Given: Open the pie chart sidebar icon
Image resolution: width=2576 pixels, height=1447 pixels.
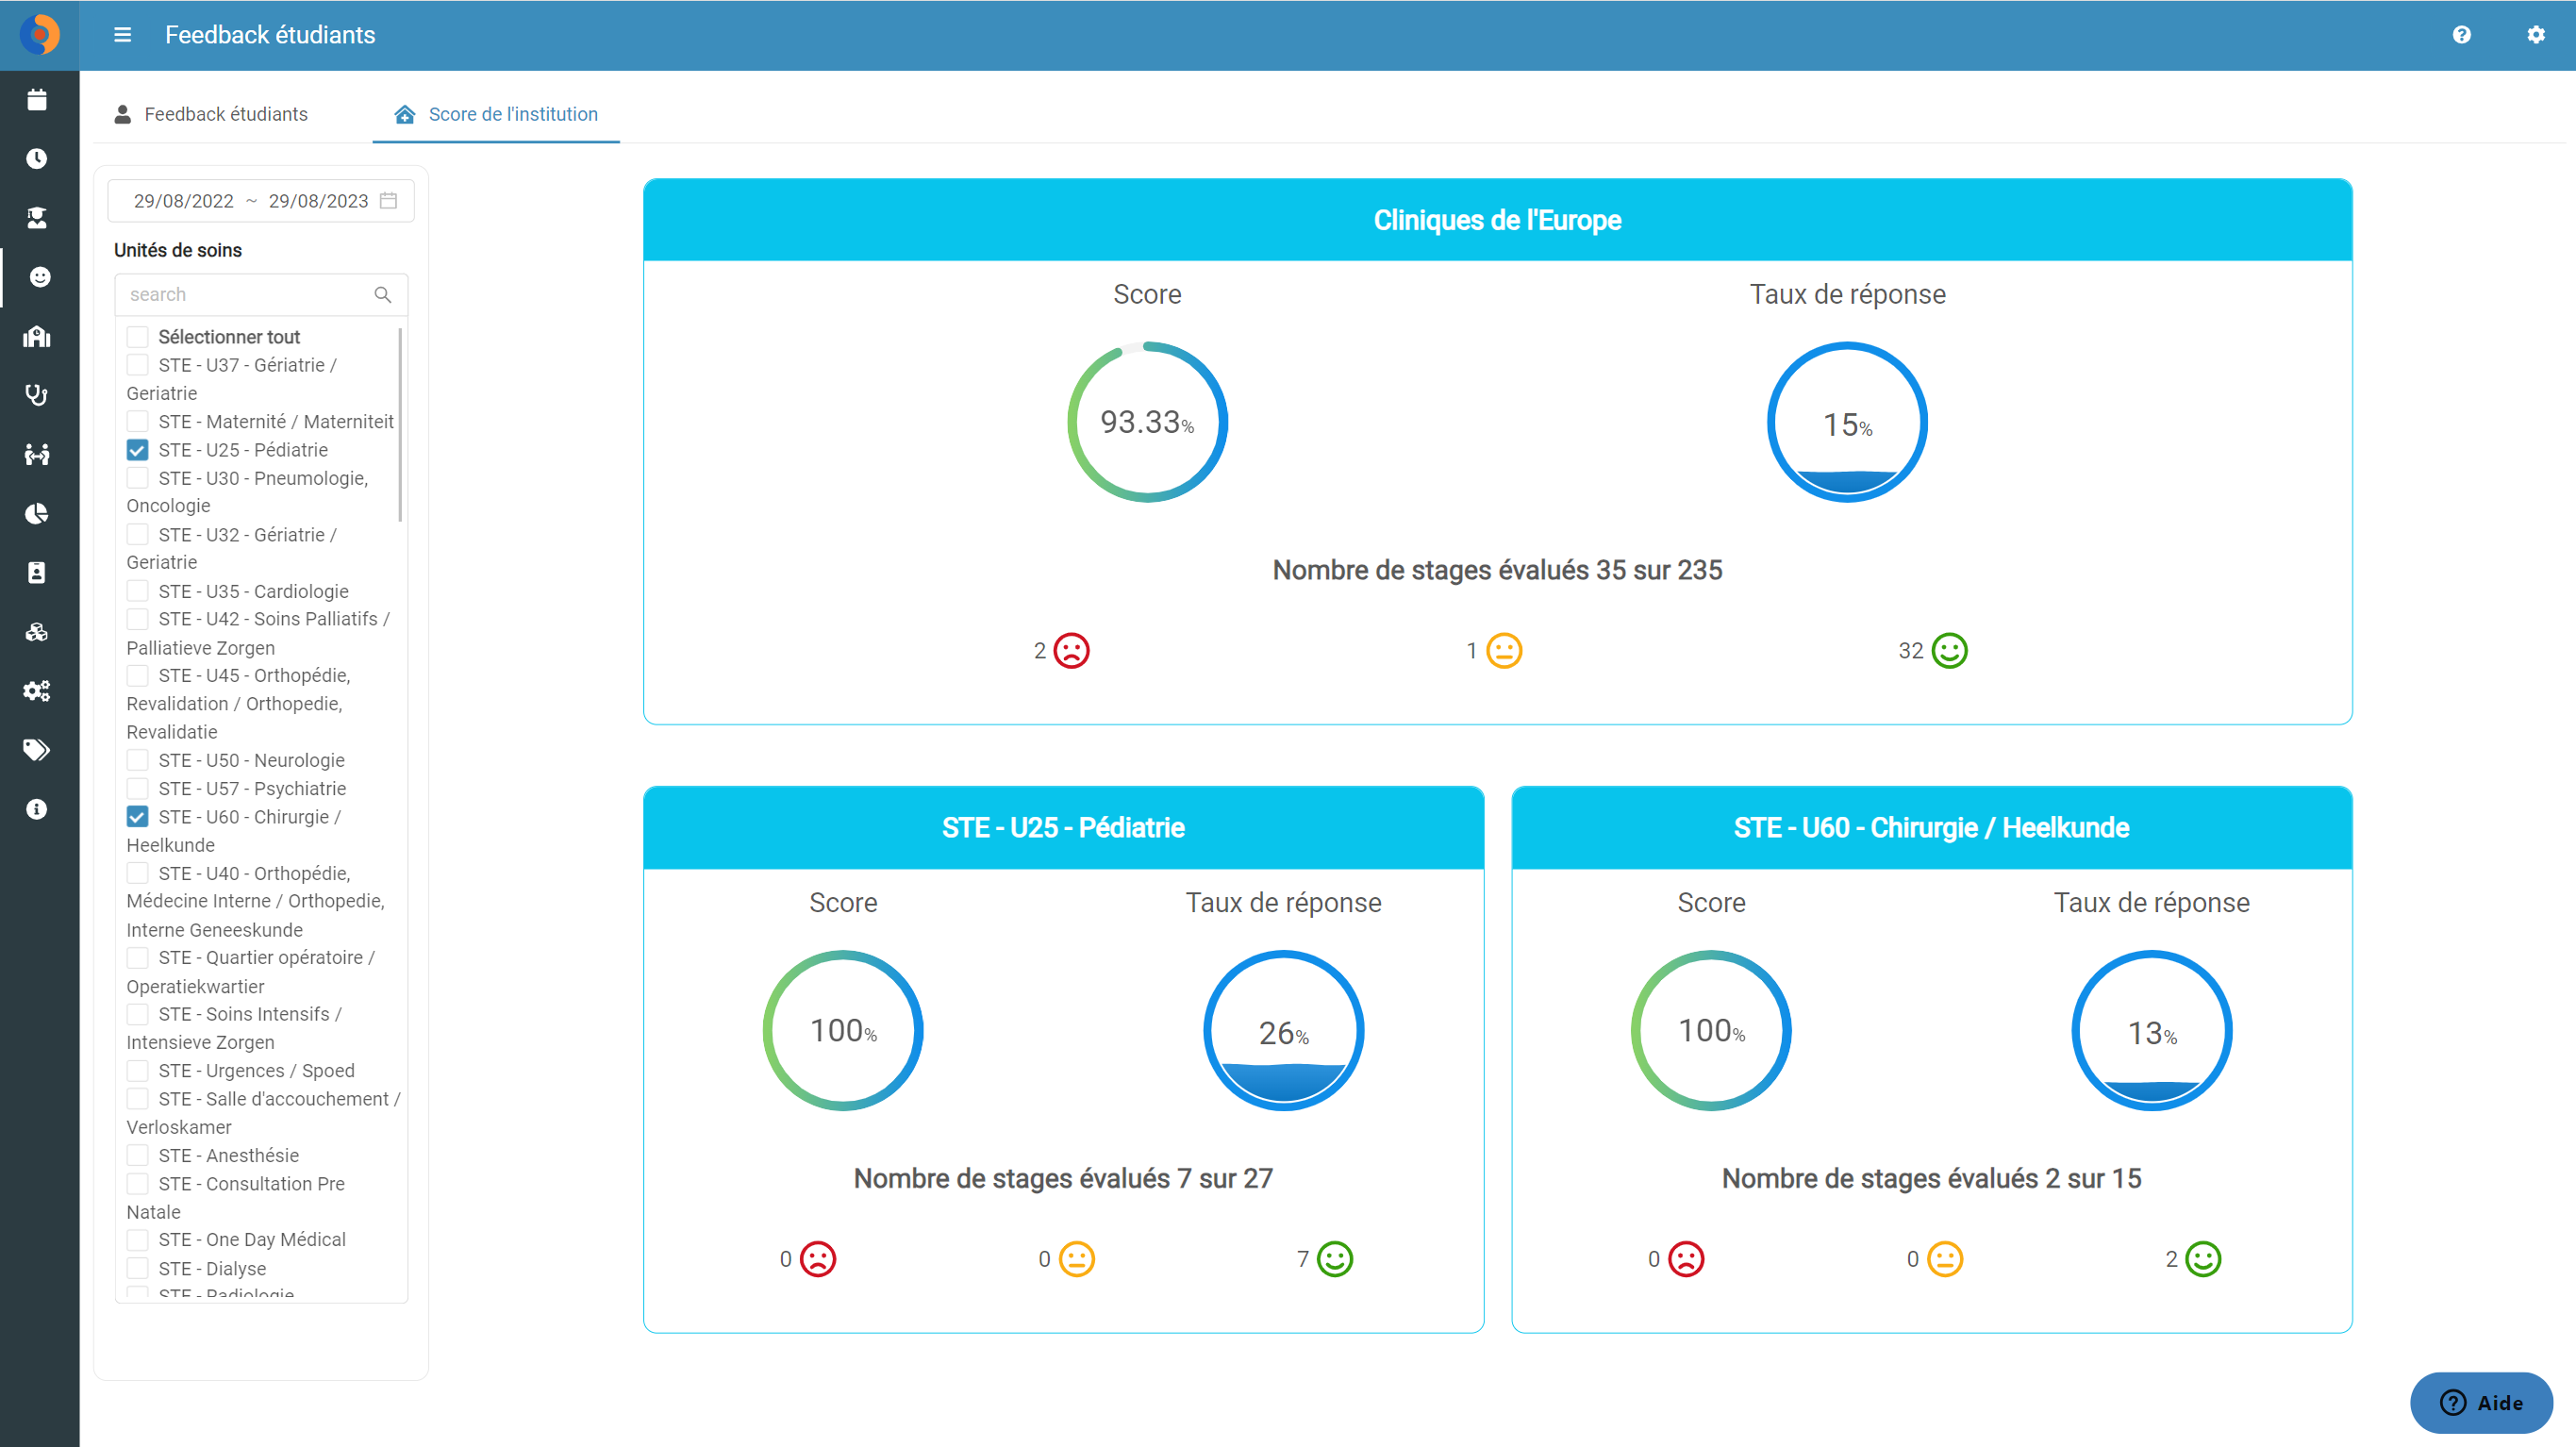Looking at the screenshot, I should (37, 513).
